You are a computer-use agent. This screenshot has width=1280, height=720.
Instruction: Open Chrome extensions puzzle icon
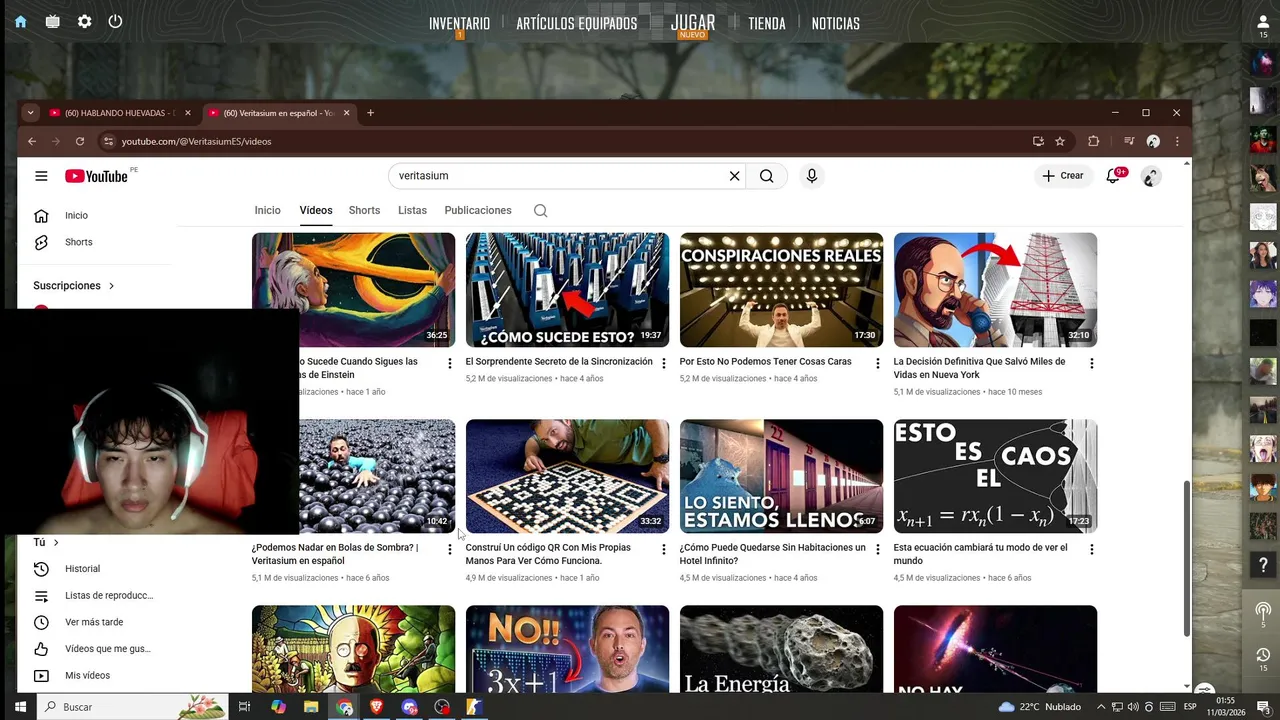(x=1093, y=141)
